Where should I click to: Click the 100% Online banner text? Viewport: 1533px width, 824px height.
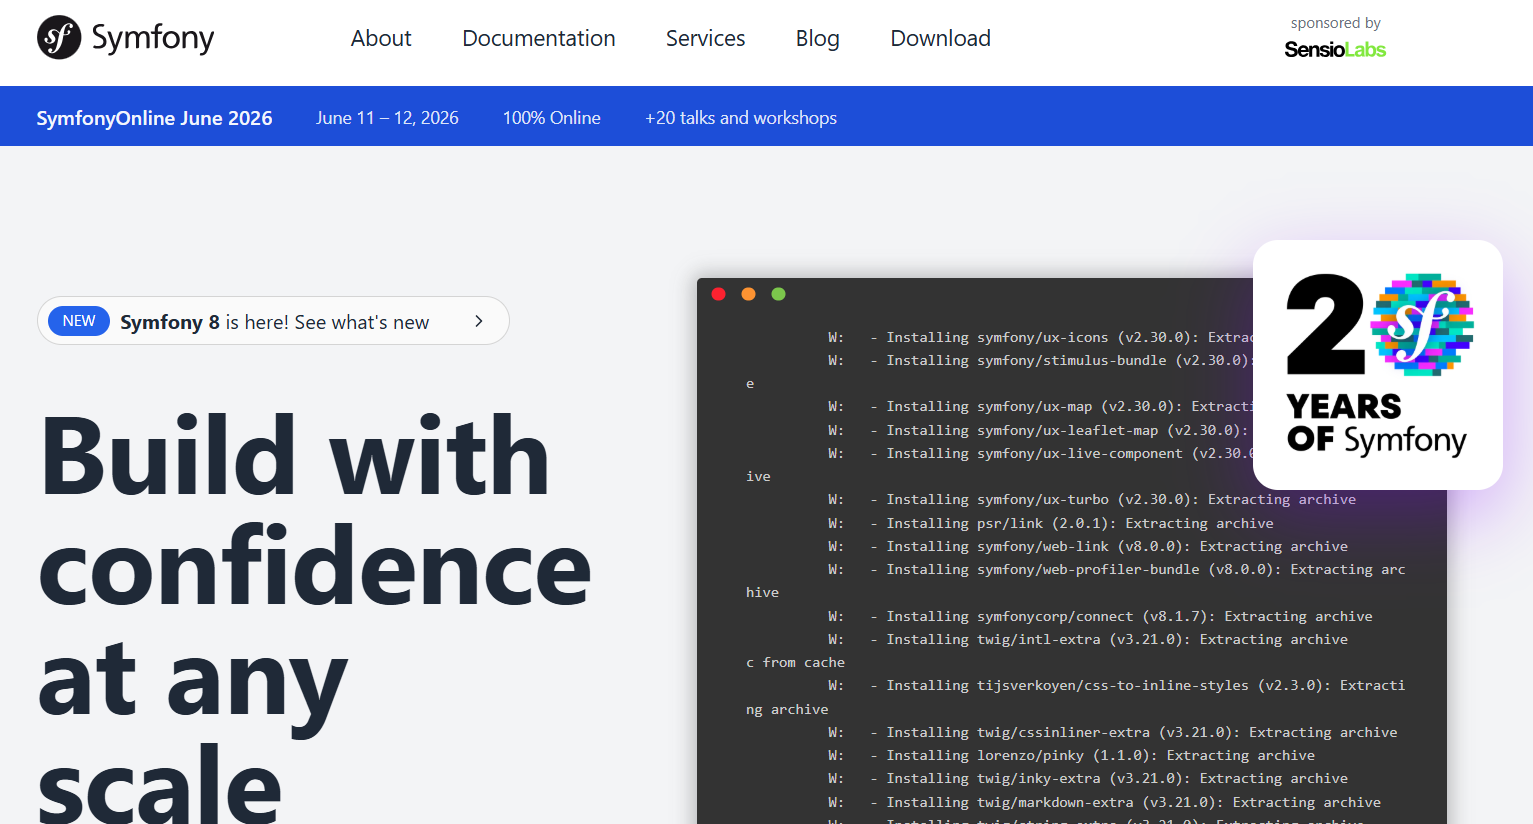(x=551, y=117)
